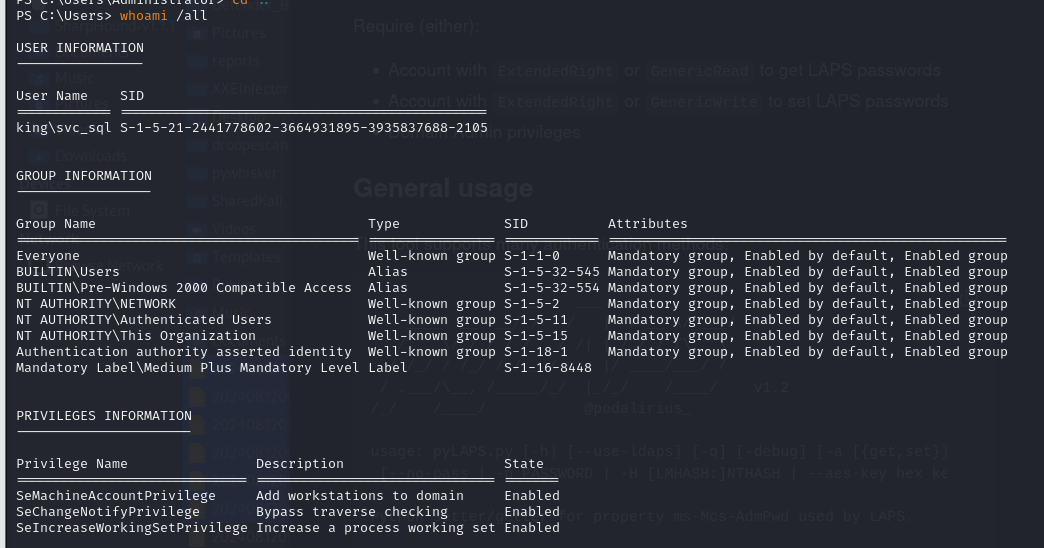Click the "User Name" column header
The height and width of the screenshot is (548, 1044).
point(52,96)
